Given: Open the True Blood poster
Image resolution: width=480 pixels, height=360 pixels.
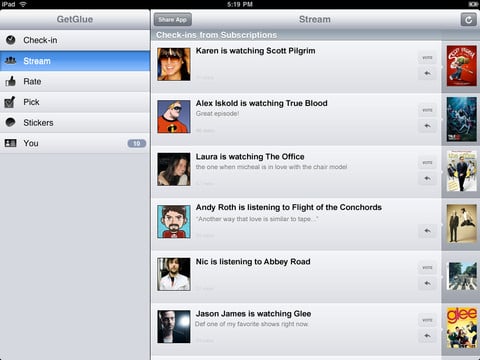Looking at the screenshot, I should (461, 119).
